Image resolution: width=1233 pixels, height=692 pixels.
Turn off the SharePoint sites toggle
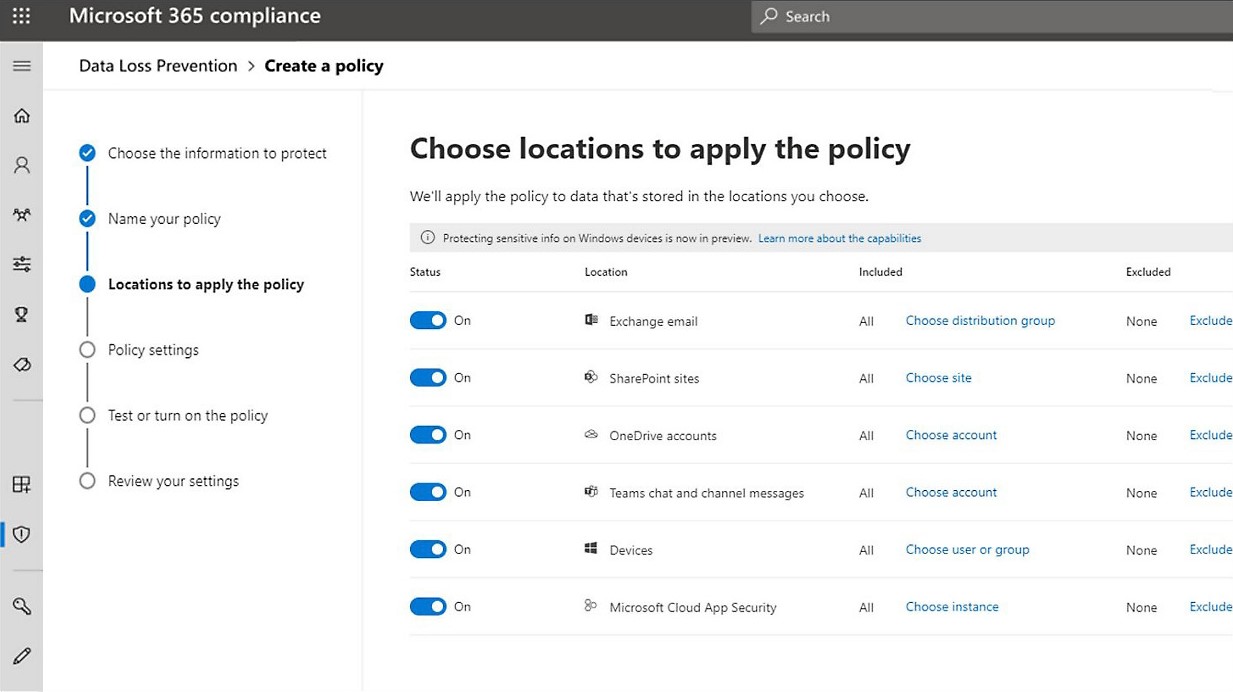(428, 377)
